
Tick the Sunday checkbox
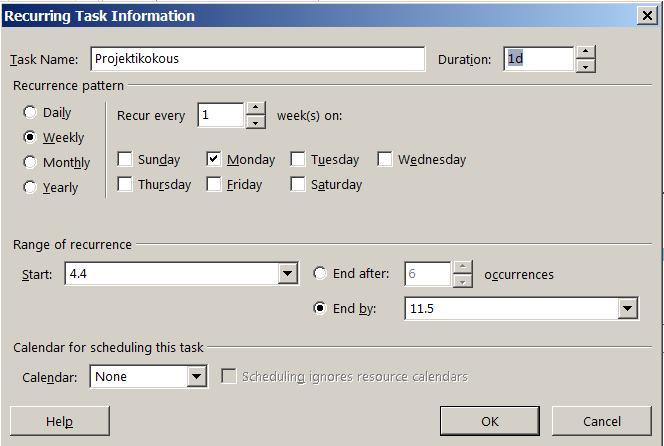(x=125, y=159)
